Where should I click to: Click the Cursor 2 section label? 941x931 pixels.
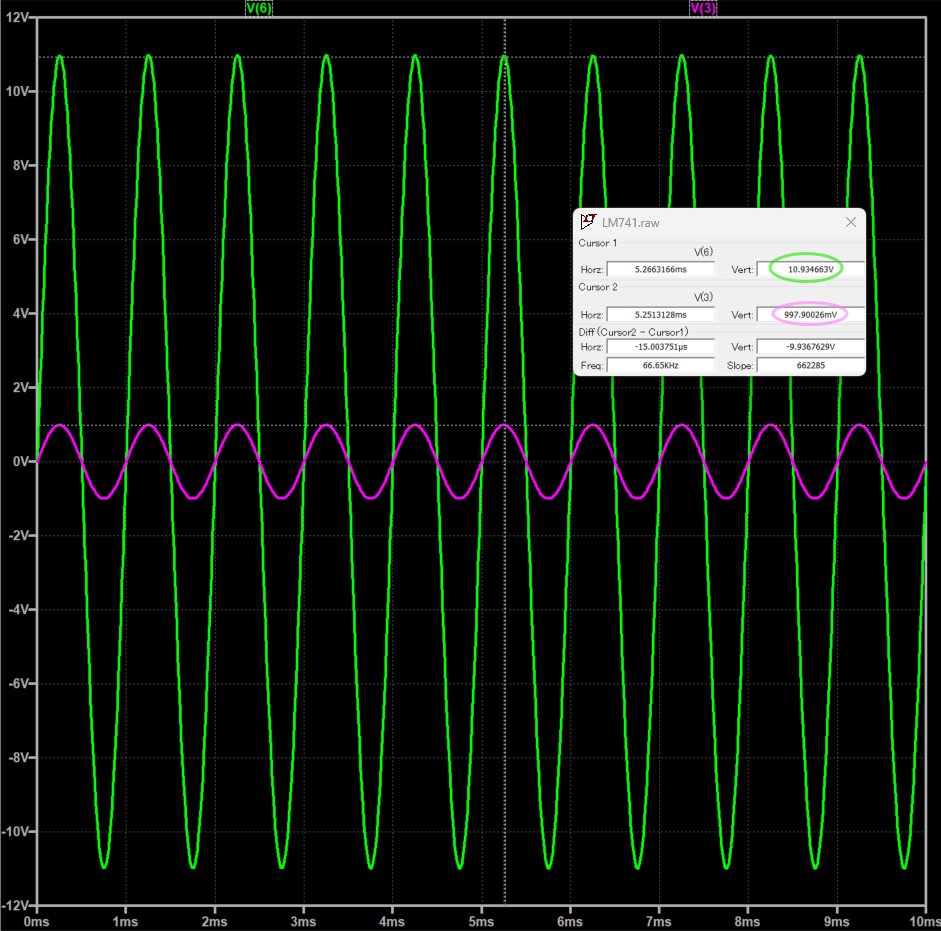[597, 287]
